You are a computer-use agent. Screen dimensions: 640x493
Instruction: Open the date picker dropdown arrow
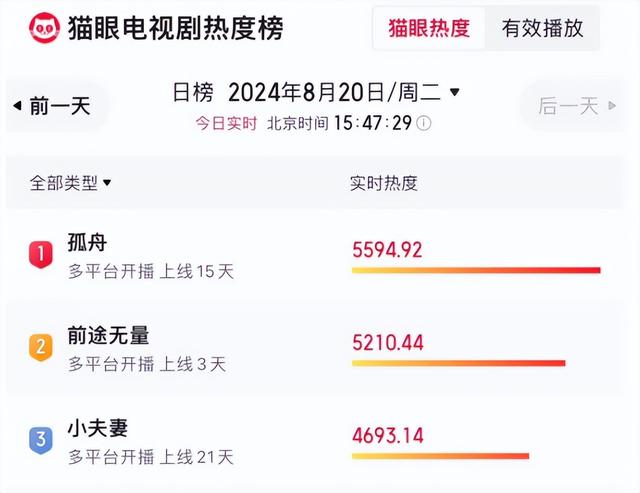click(455, 92)
